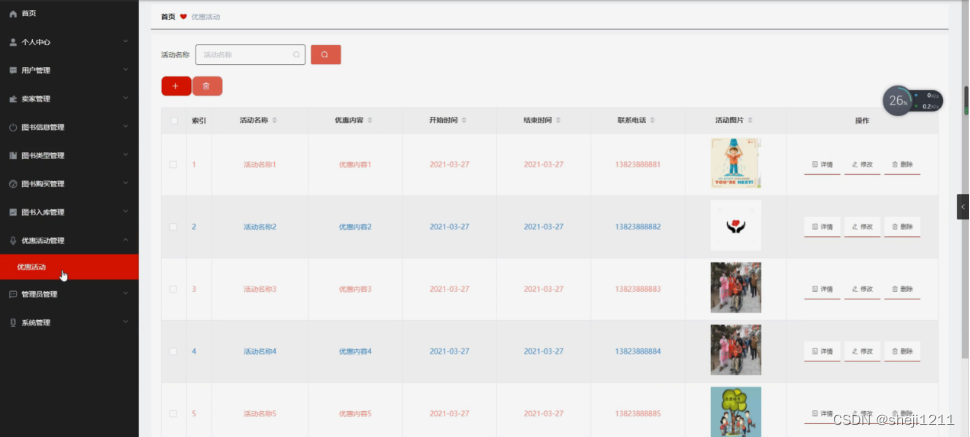Click the microphone icon beside 优惠活动管理
Image resolution: width=970 pixels, height=437 pixels.
[x=13, y=241]
